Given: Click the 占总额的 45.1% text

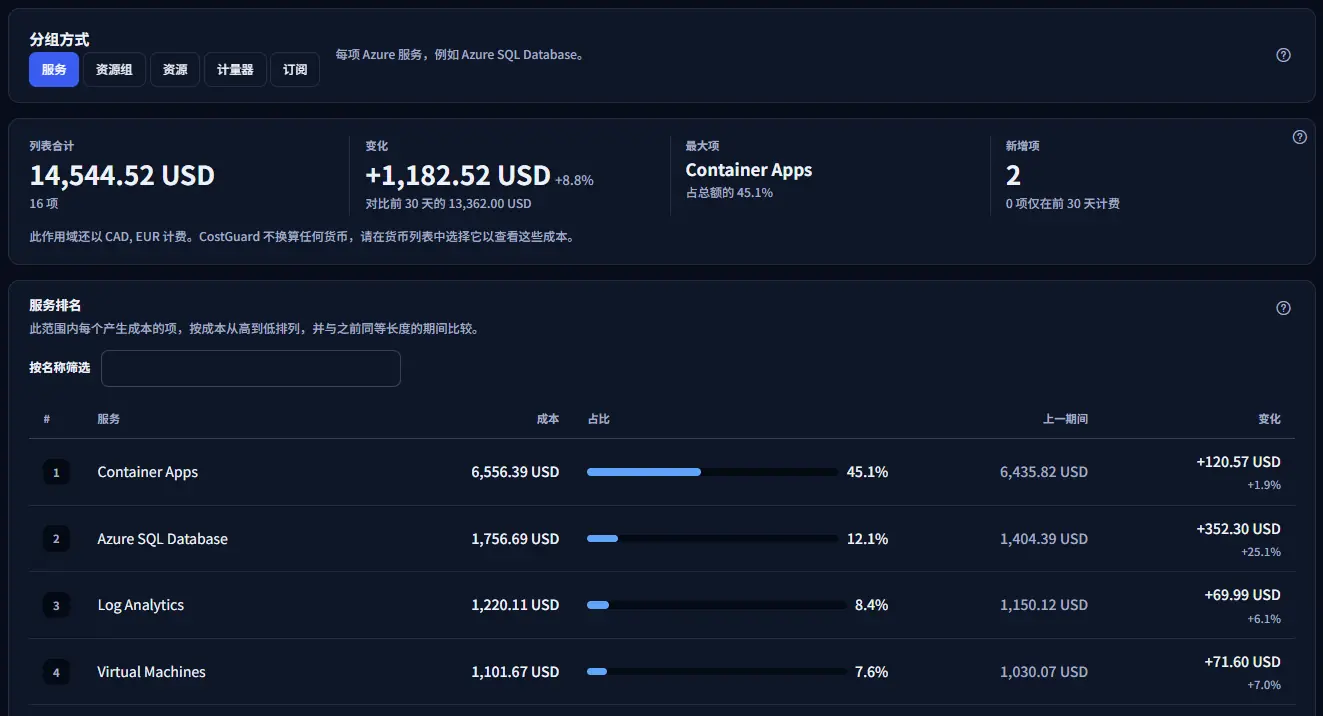Looking at the screenshot, I should pyautogui.click(x=729, y=192).
